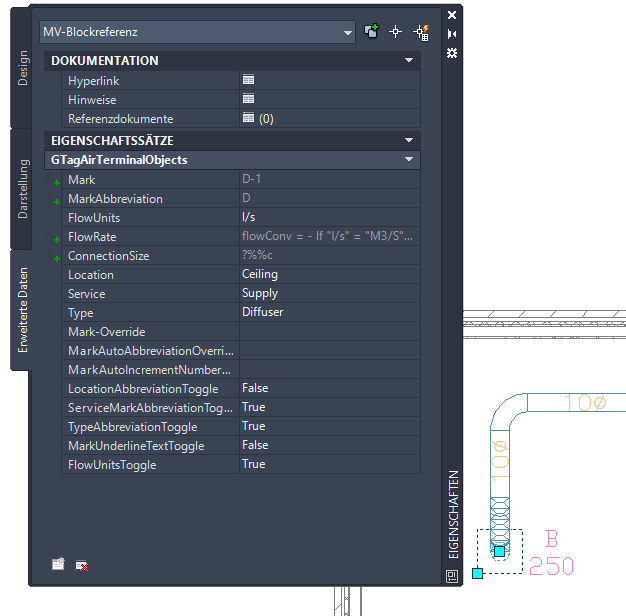Click formula indicator icon beside ConnectionSize
This screenshot has height=616, width=626.
(52, 256)
